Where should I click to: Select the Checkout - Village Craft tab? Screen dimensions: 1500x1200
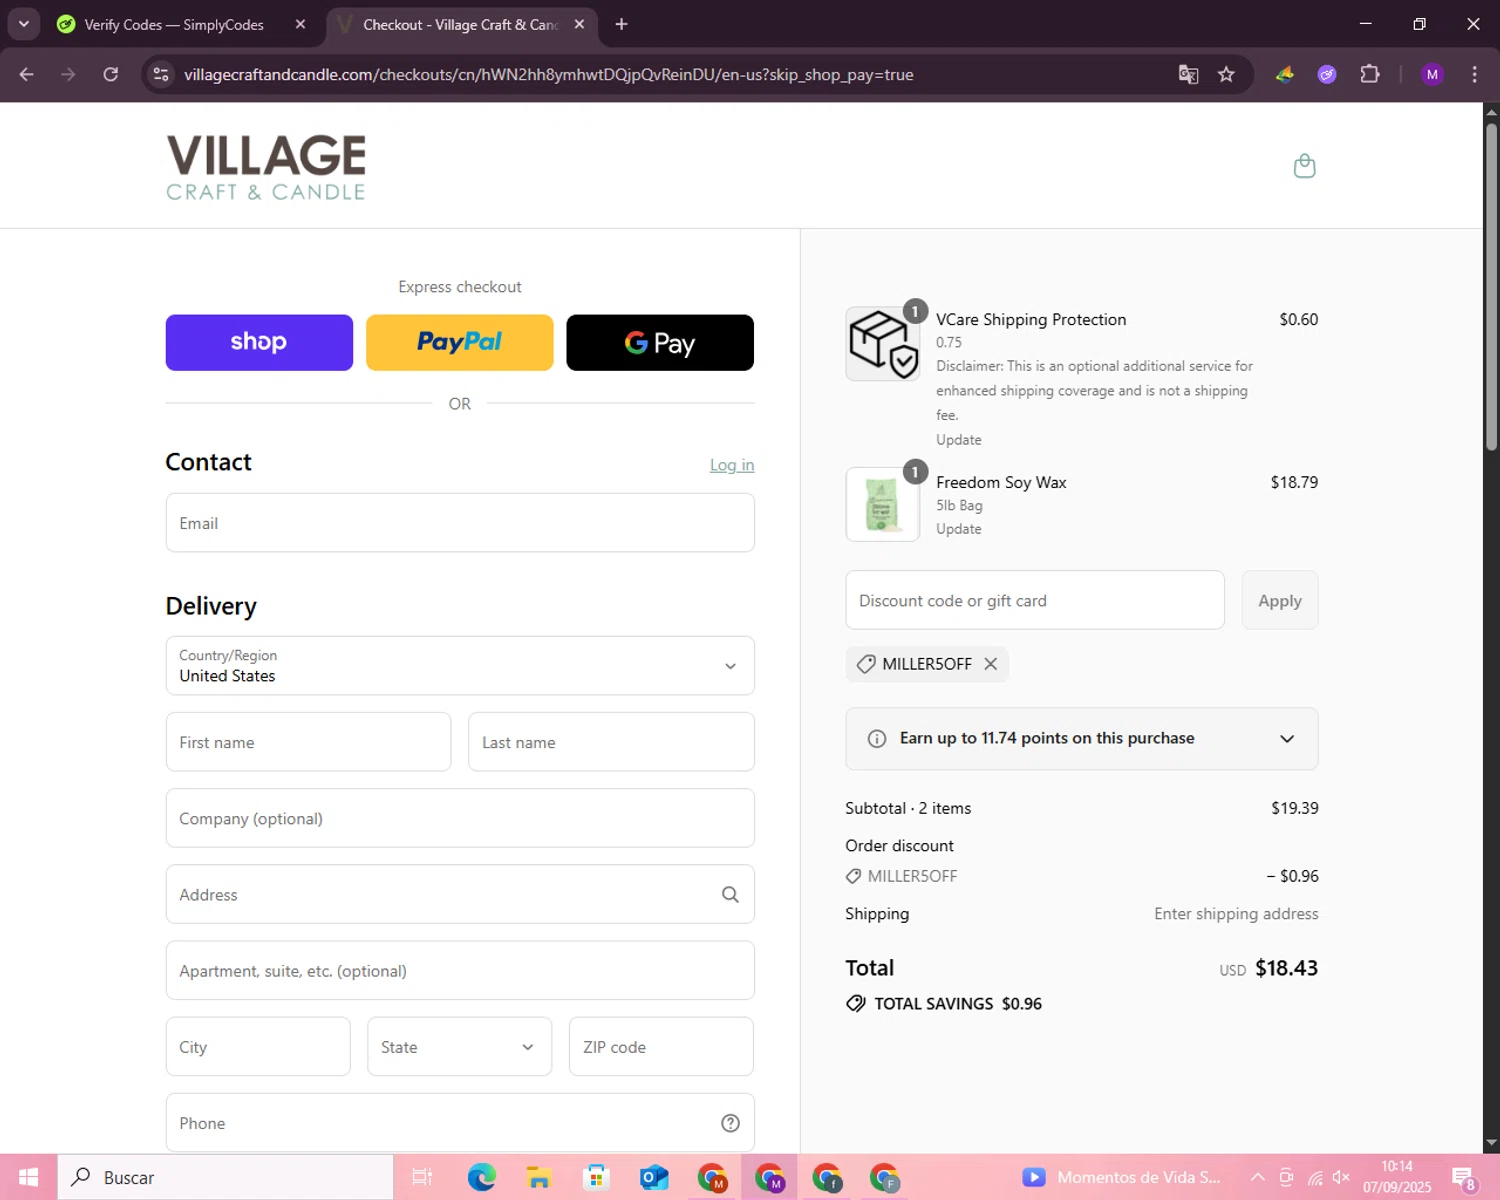tap(460, 24)
